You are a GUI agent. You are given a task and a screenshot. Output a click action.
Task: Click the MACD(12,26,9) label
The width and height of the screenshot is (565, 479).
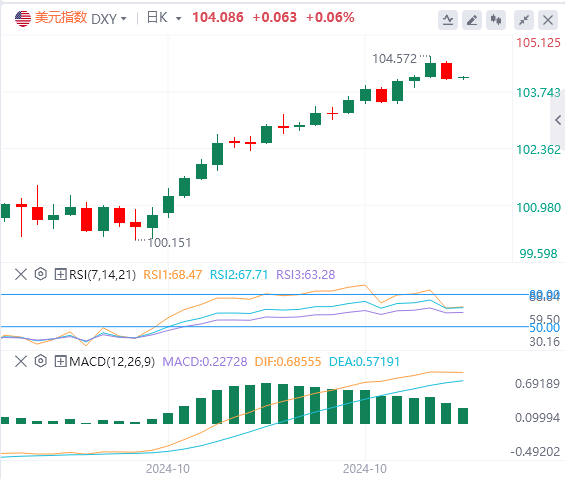pyautogui.click(x=112, y=361)
